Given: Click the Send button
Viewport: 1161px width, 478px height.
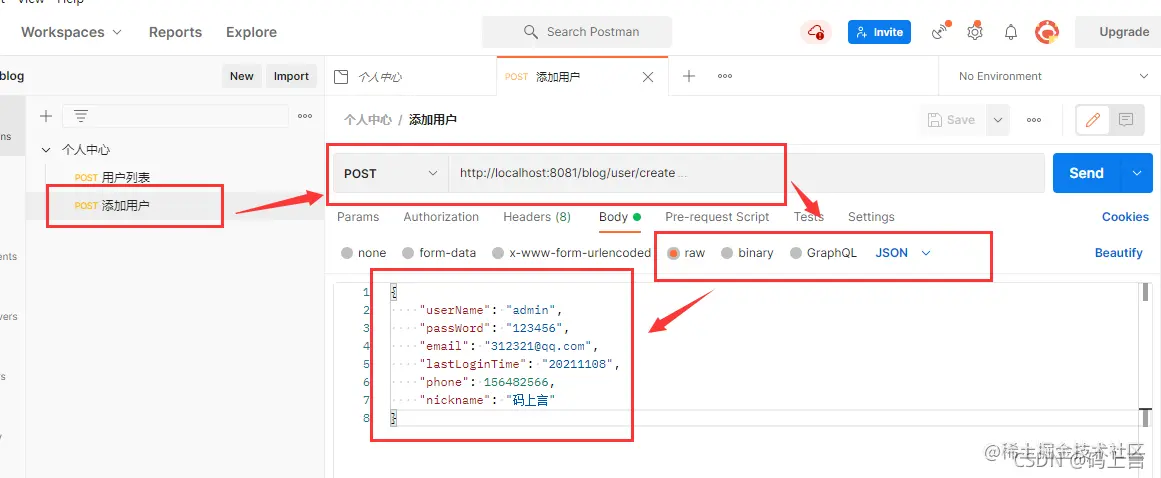Looking at the screenshot, I should [x=1086, y=173].
